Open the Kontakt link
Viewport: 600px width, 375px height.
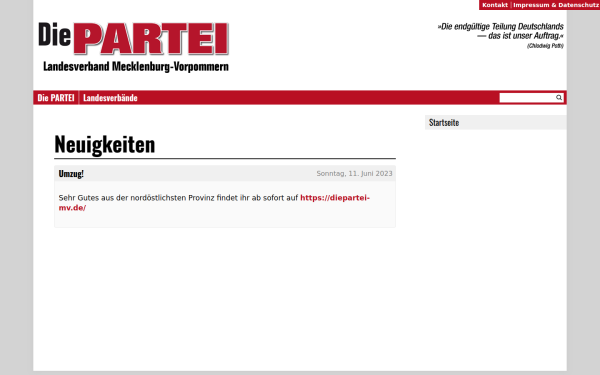coord(494,5)
